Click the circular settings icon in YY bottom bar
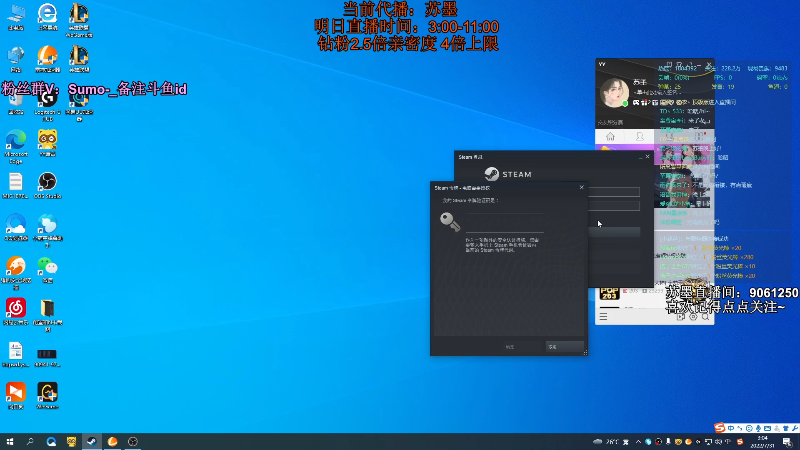The height and width of the screenshot is (450, 800). pyautogui.click(x=693, y=317)
